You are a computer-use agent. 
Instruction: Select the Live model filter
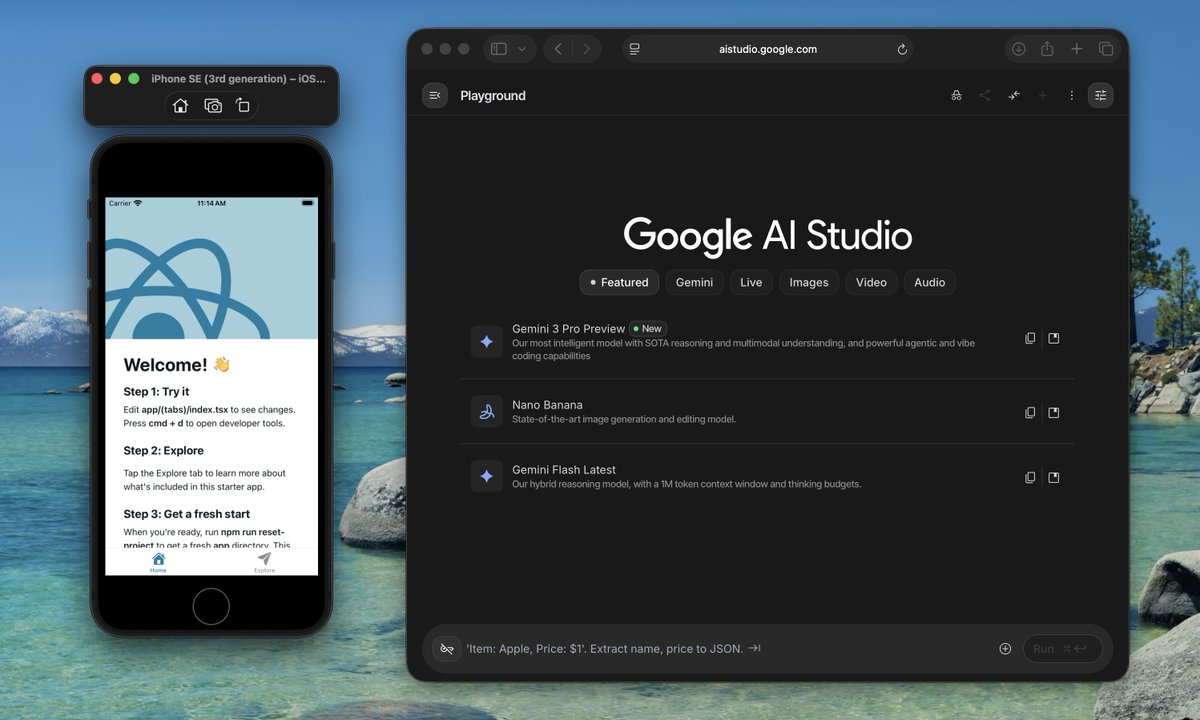coord(751,282)
